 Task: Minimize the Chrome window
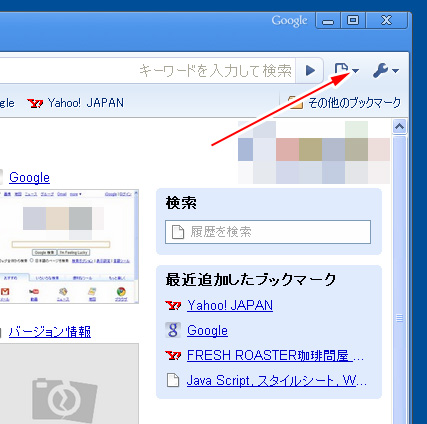pos(328,21)
